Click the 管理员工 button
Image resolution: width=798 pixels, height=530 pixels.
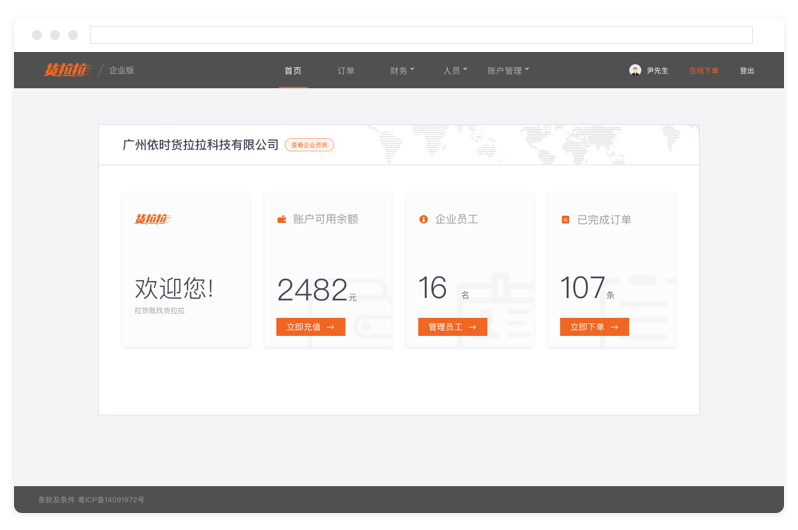(x=452, y=327)
